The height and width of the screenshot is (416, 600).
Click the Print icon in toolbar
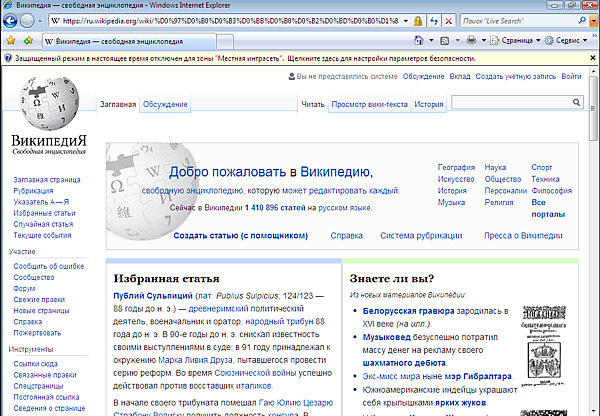pyautogui.click(x=471, y=40)
